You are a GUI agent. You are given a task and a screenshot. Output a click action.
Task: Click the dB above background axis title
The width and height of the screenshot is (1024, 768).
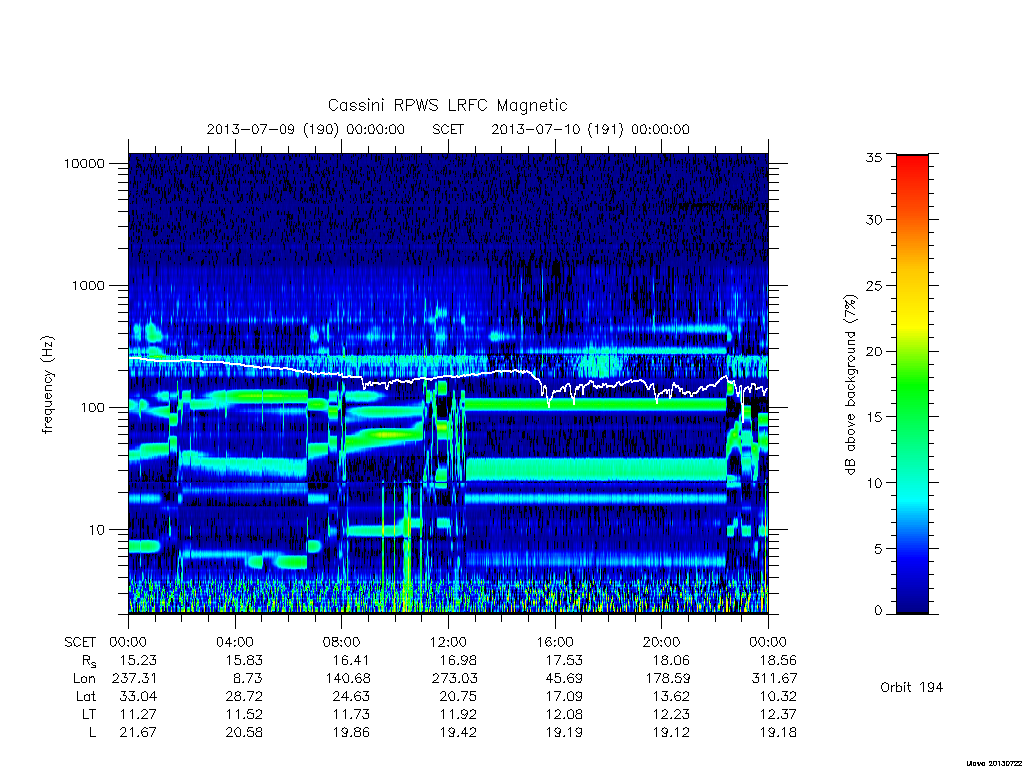850,385
